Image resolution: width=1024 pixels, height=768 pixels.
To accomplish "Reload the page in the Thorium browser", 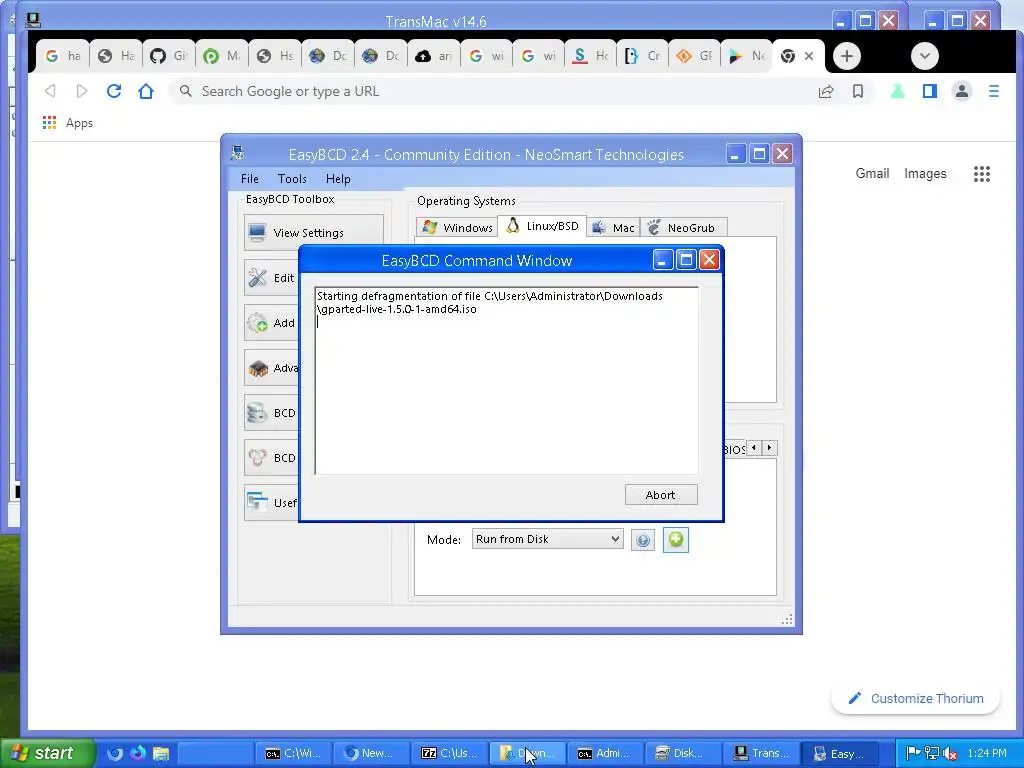I will point(114,91).
